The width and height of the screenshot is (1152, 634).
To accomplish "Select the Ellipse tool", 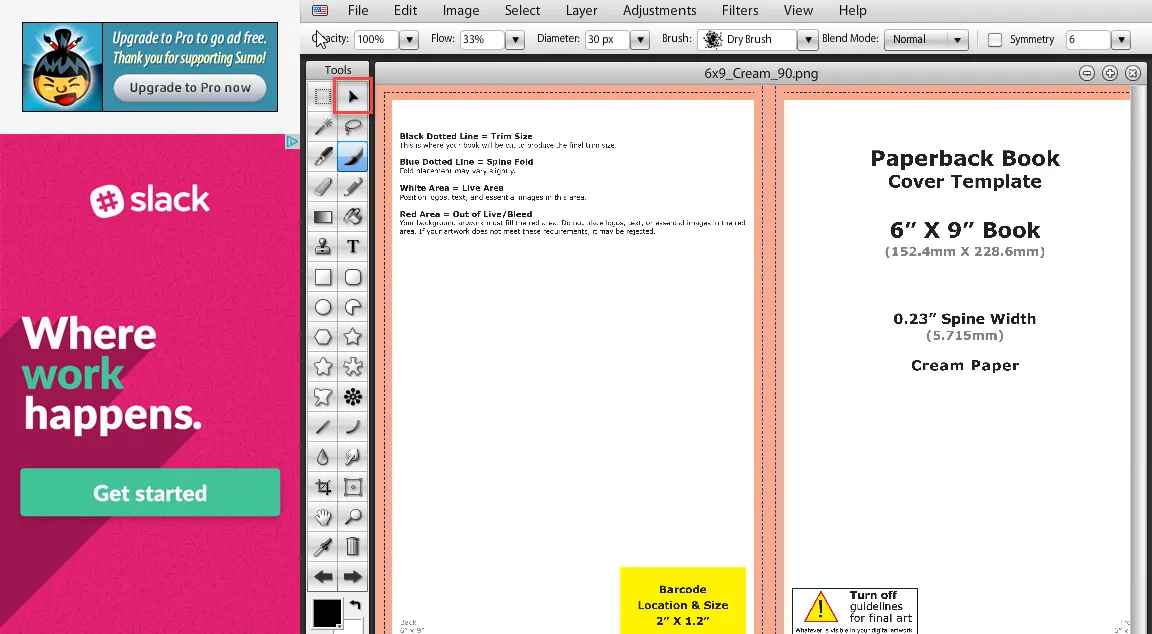I will [x=323, y=307].
